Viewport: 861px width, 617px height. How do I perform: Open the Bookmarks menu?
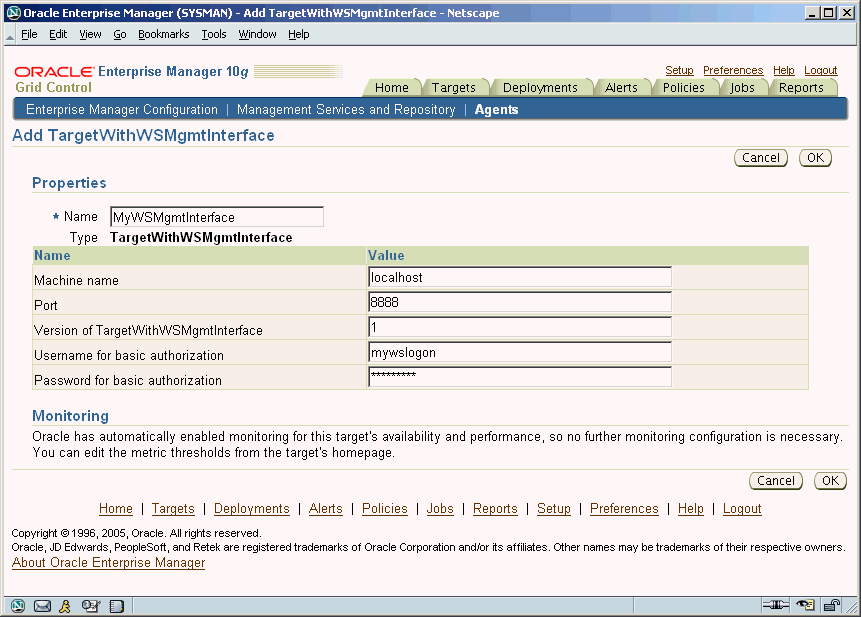[163, 34]
